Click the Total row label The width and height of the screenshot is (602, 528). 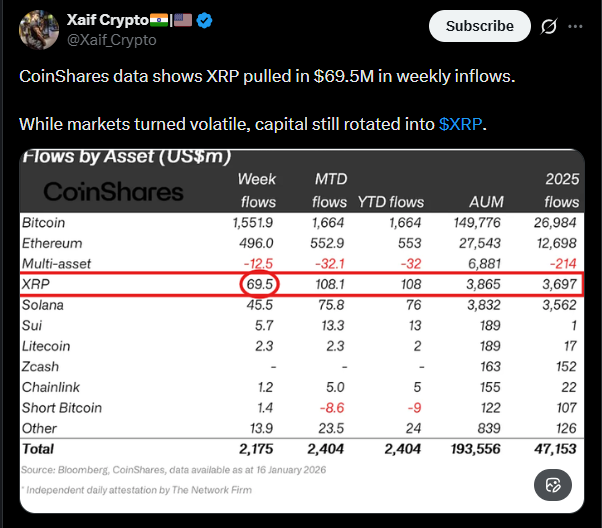pos(38,448)
